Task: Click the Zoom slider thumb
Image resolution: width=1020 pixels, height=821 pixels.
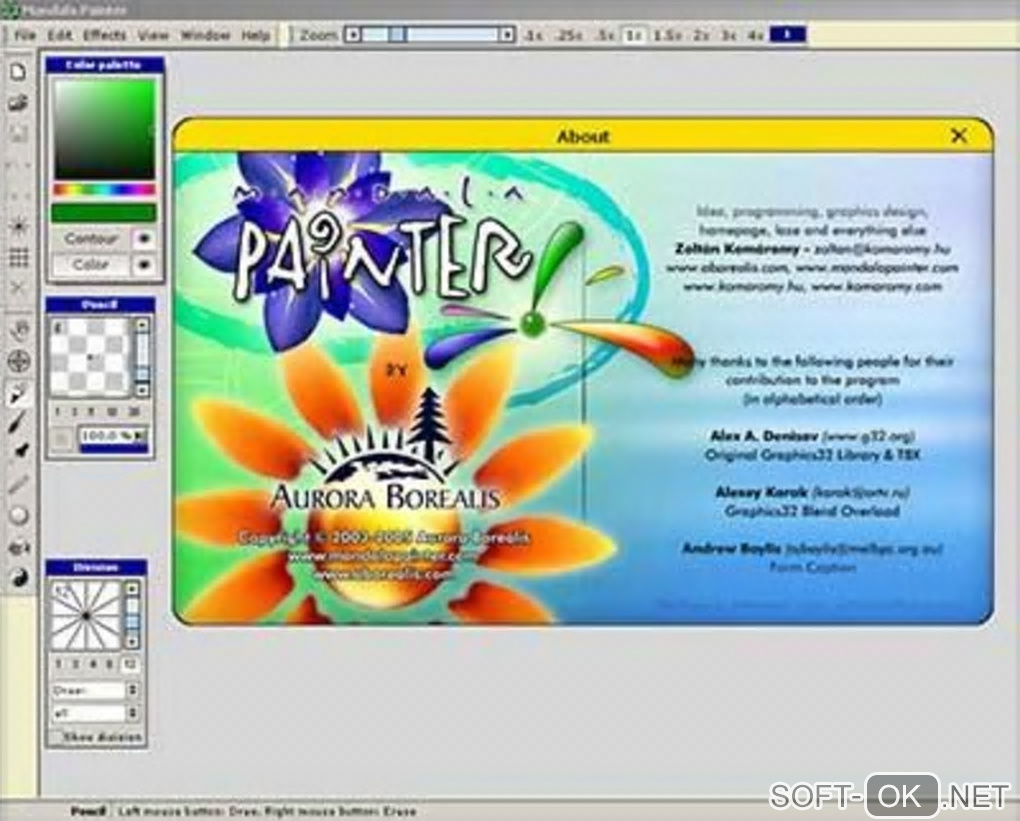Action: 397,34
